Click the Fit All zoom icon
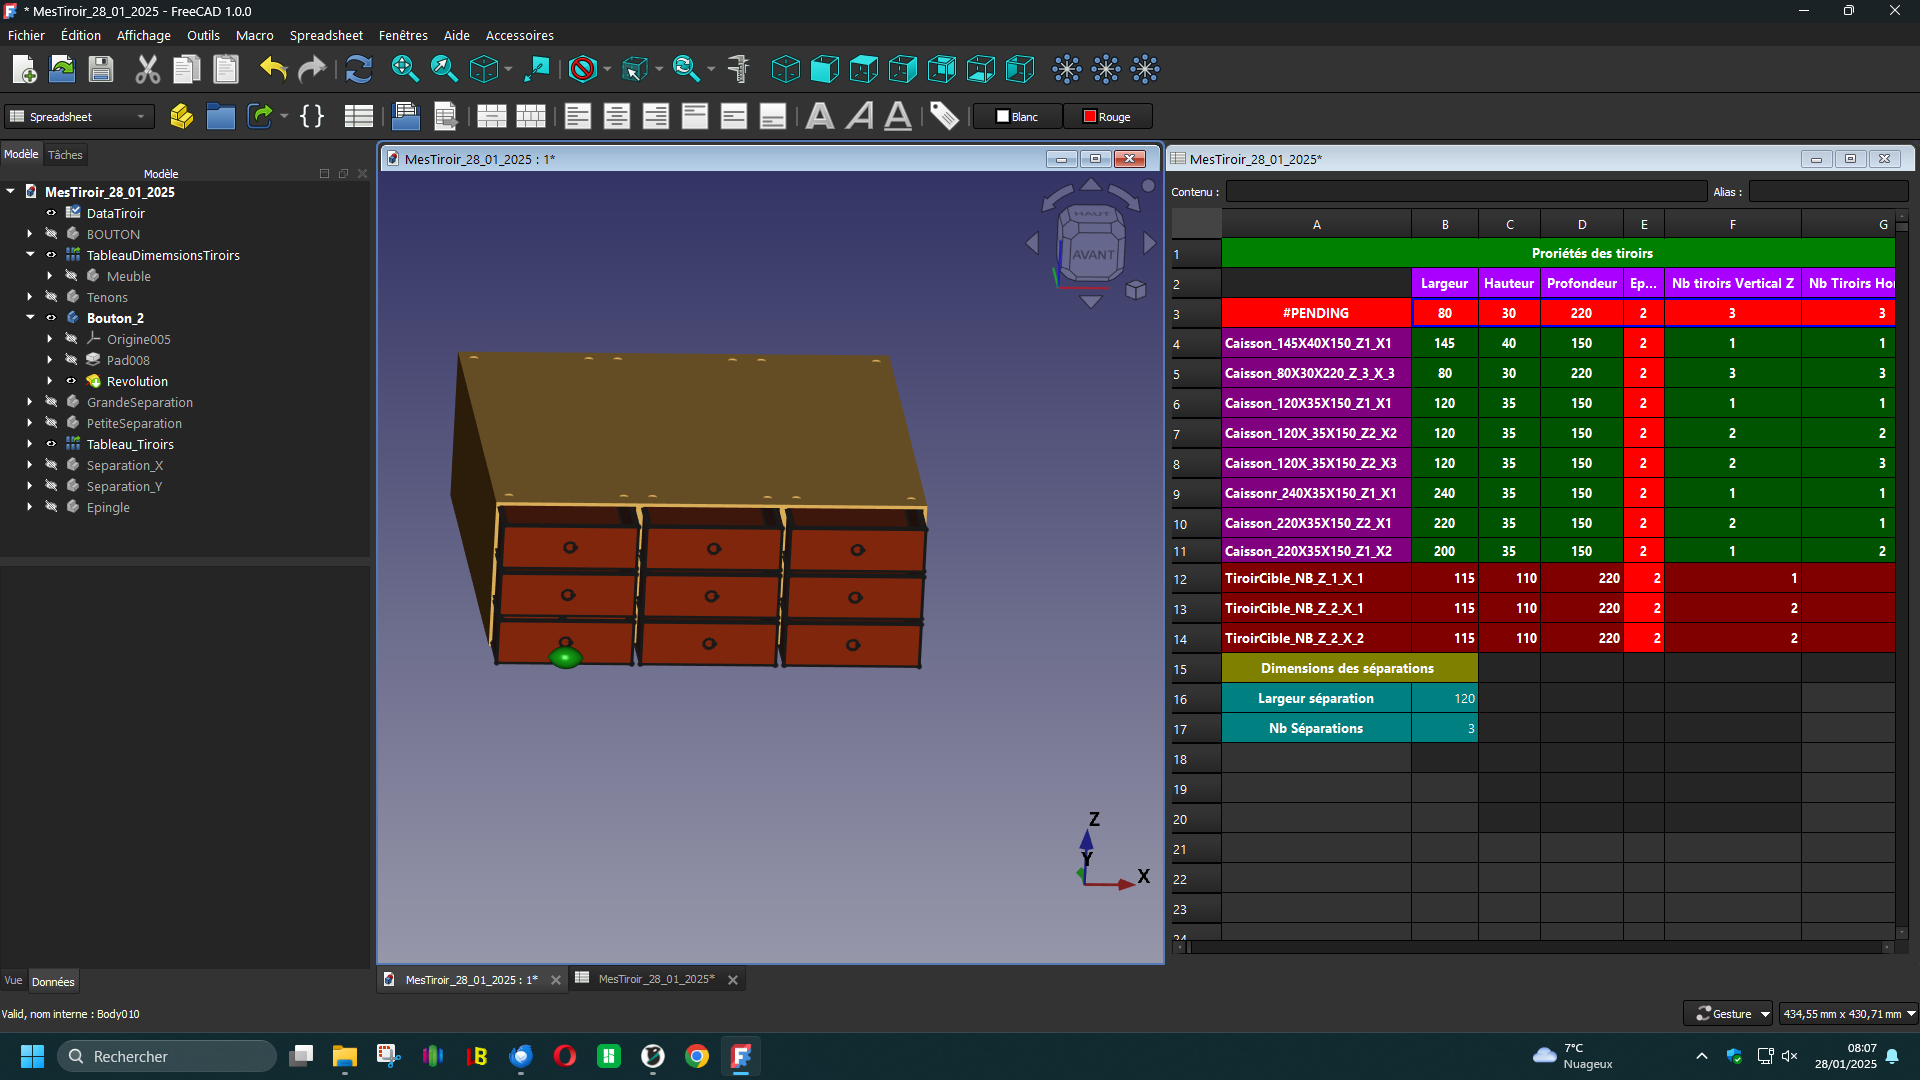This screenshot has height=1080, width=1920. pyautogui.click(x=404, y=69)
